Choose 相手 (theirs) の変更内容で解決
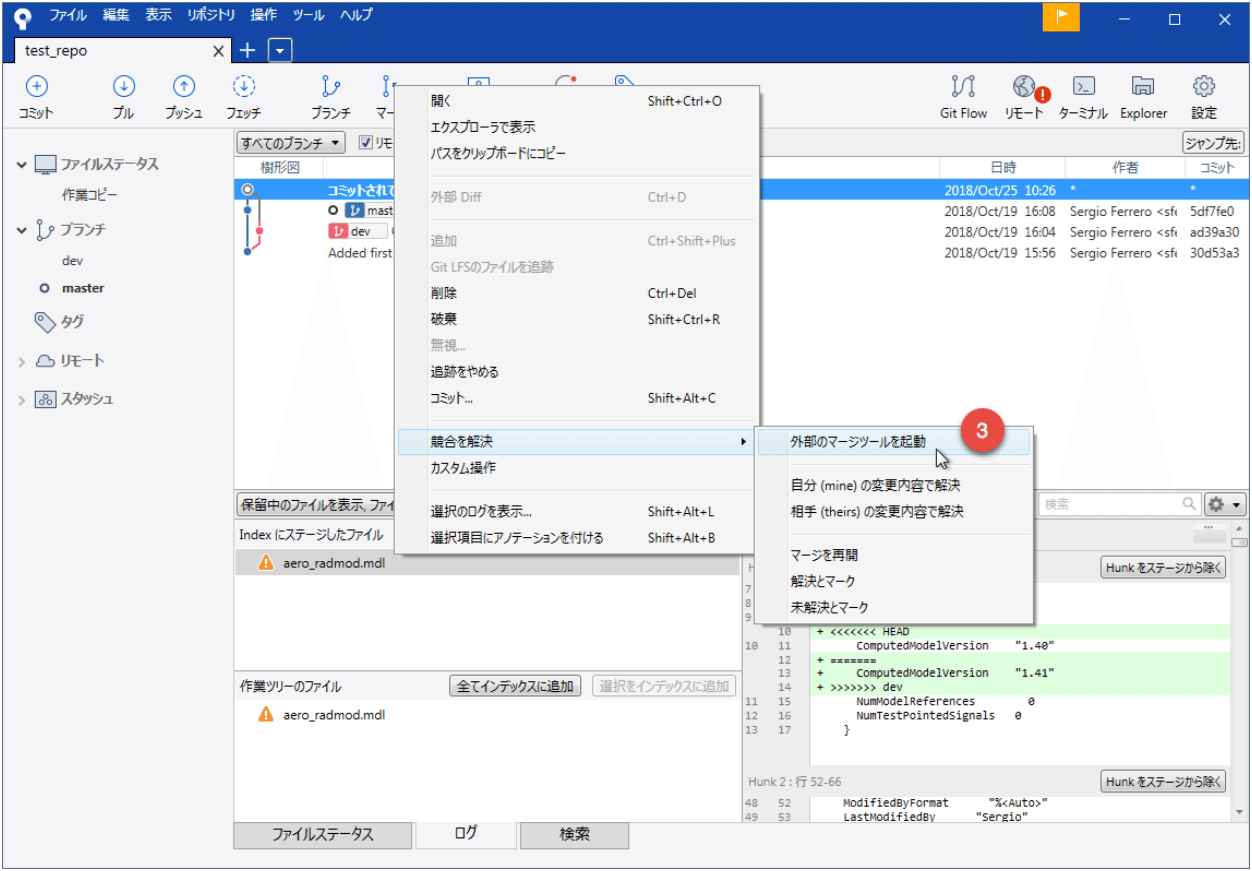Viewport: 1252px width, 871px height. point(894,511)
